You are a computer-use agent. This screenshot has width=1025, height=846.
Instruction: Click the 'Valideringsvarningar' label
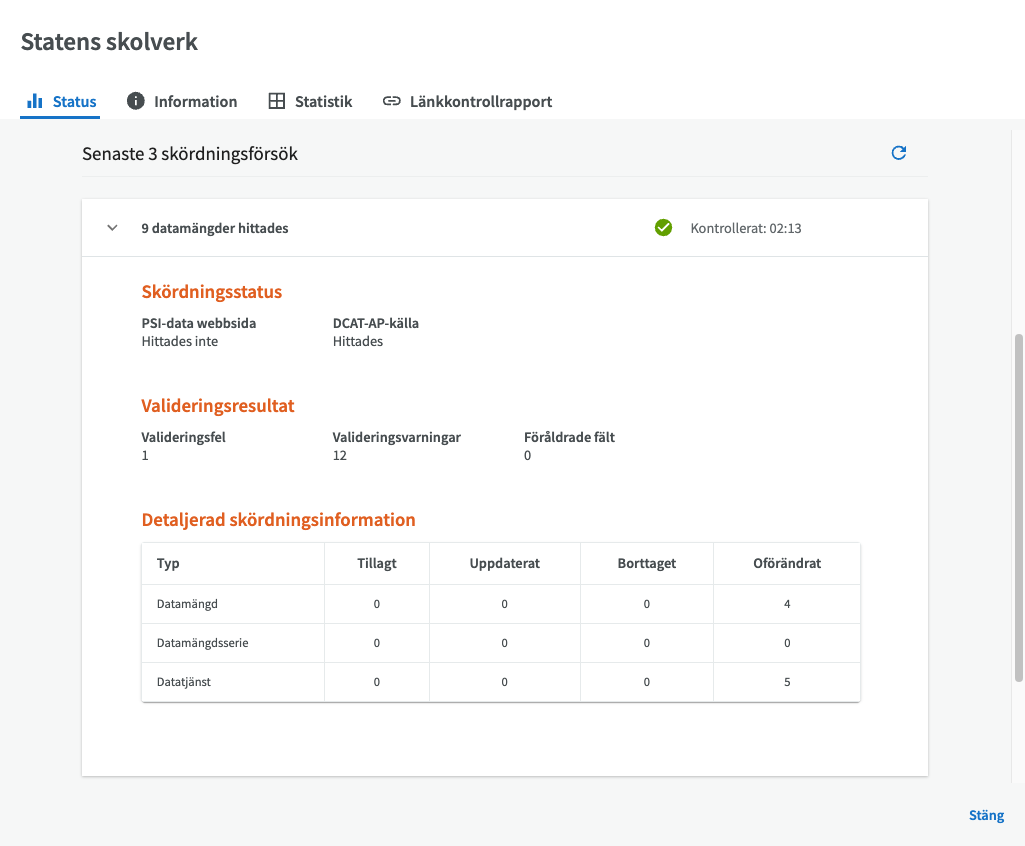[x=397, y=437]
